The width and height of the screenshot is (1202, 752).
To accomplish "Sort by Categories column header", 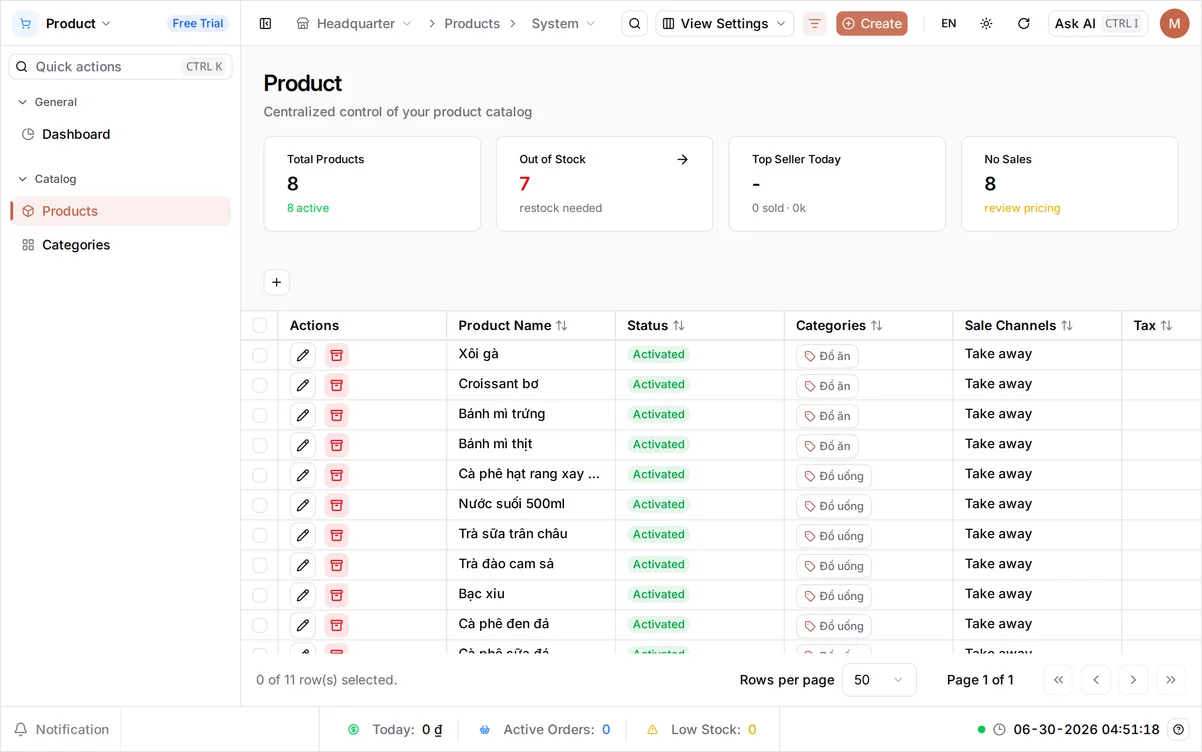I will tap(839, 325).
